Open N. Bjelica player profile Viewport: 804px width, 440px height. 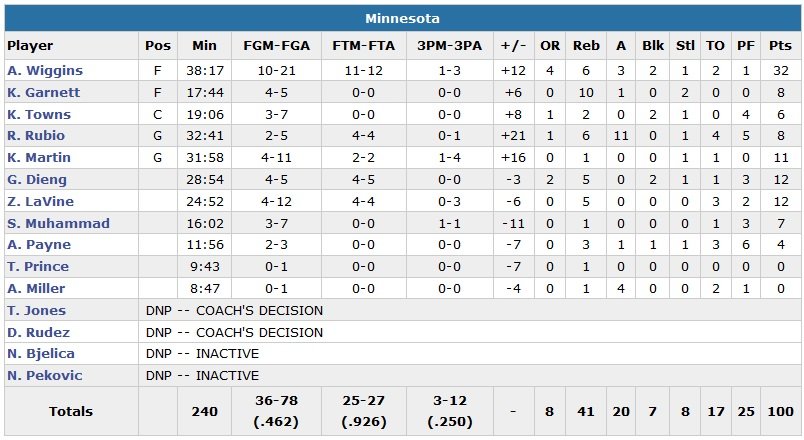[x=41, y=354]
